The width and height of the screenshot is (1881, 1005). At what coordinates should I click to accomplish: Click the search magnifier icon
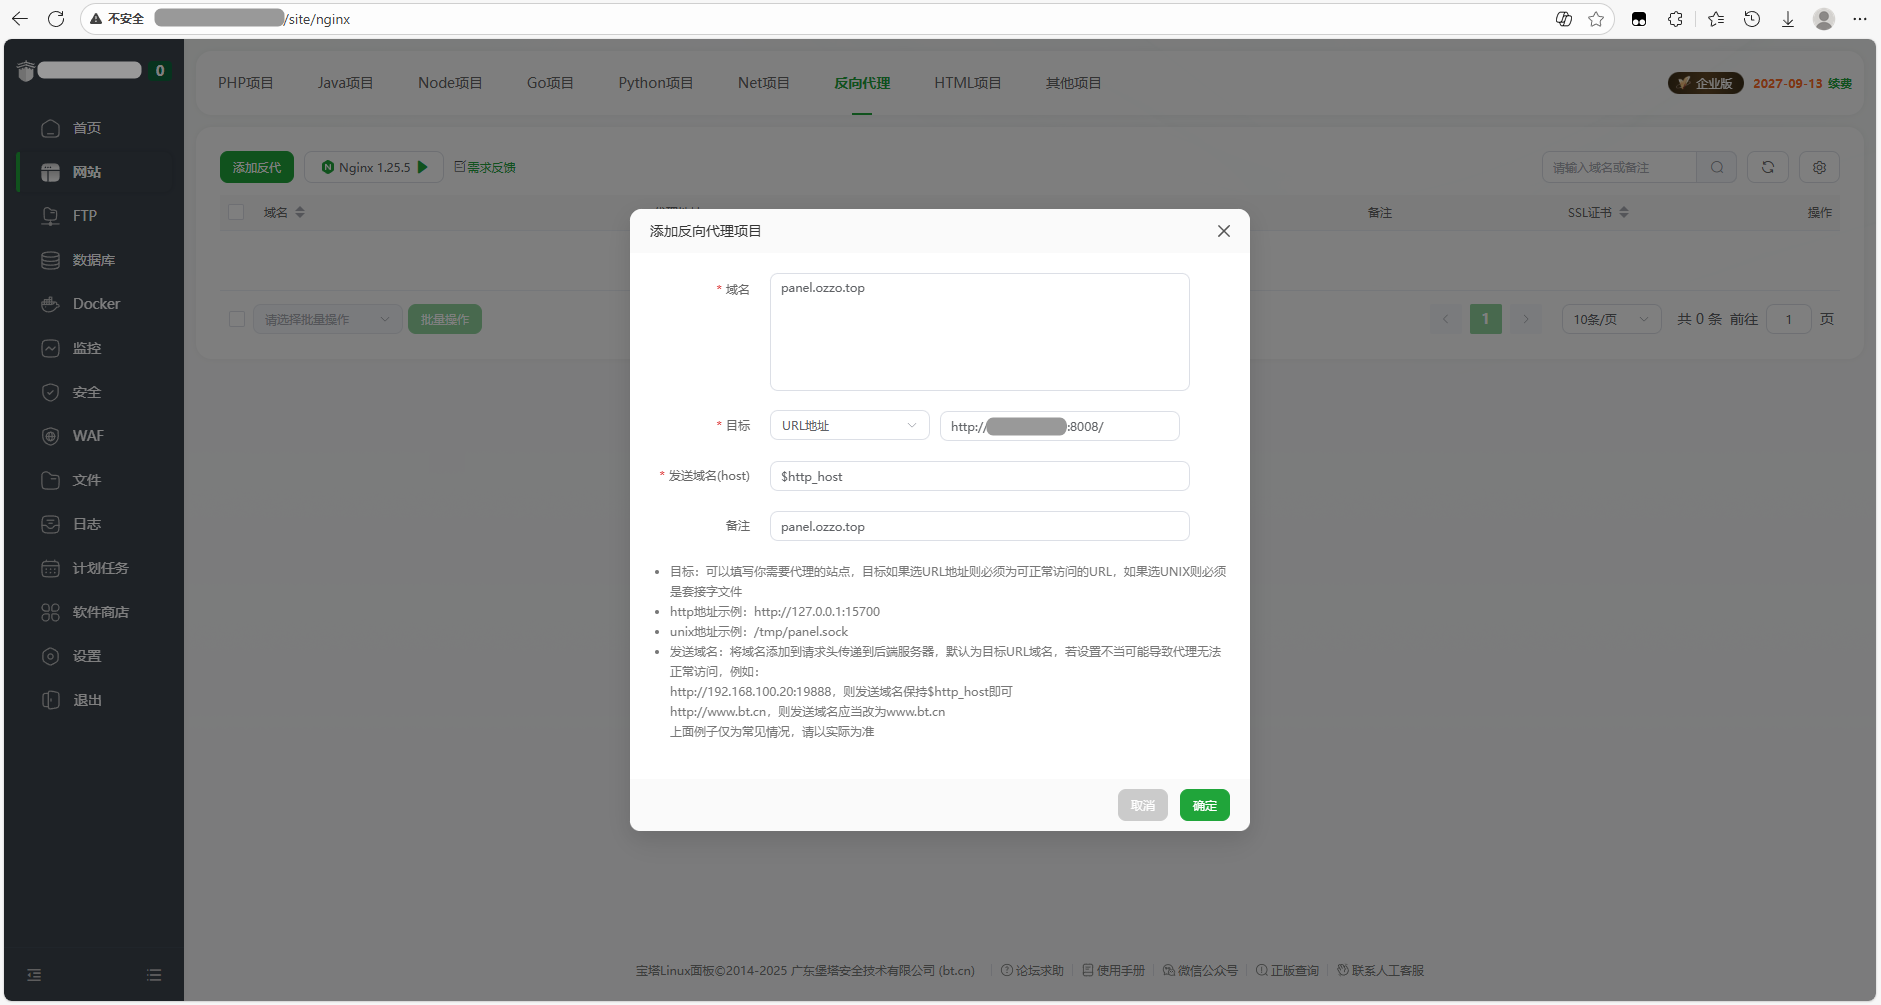point(1716,167)
